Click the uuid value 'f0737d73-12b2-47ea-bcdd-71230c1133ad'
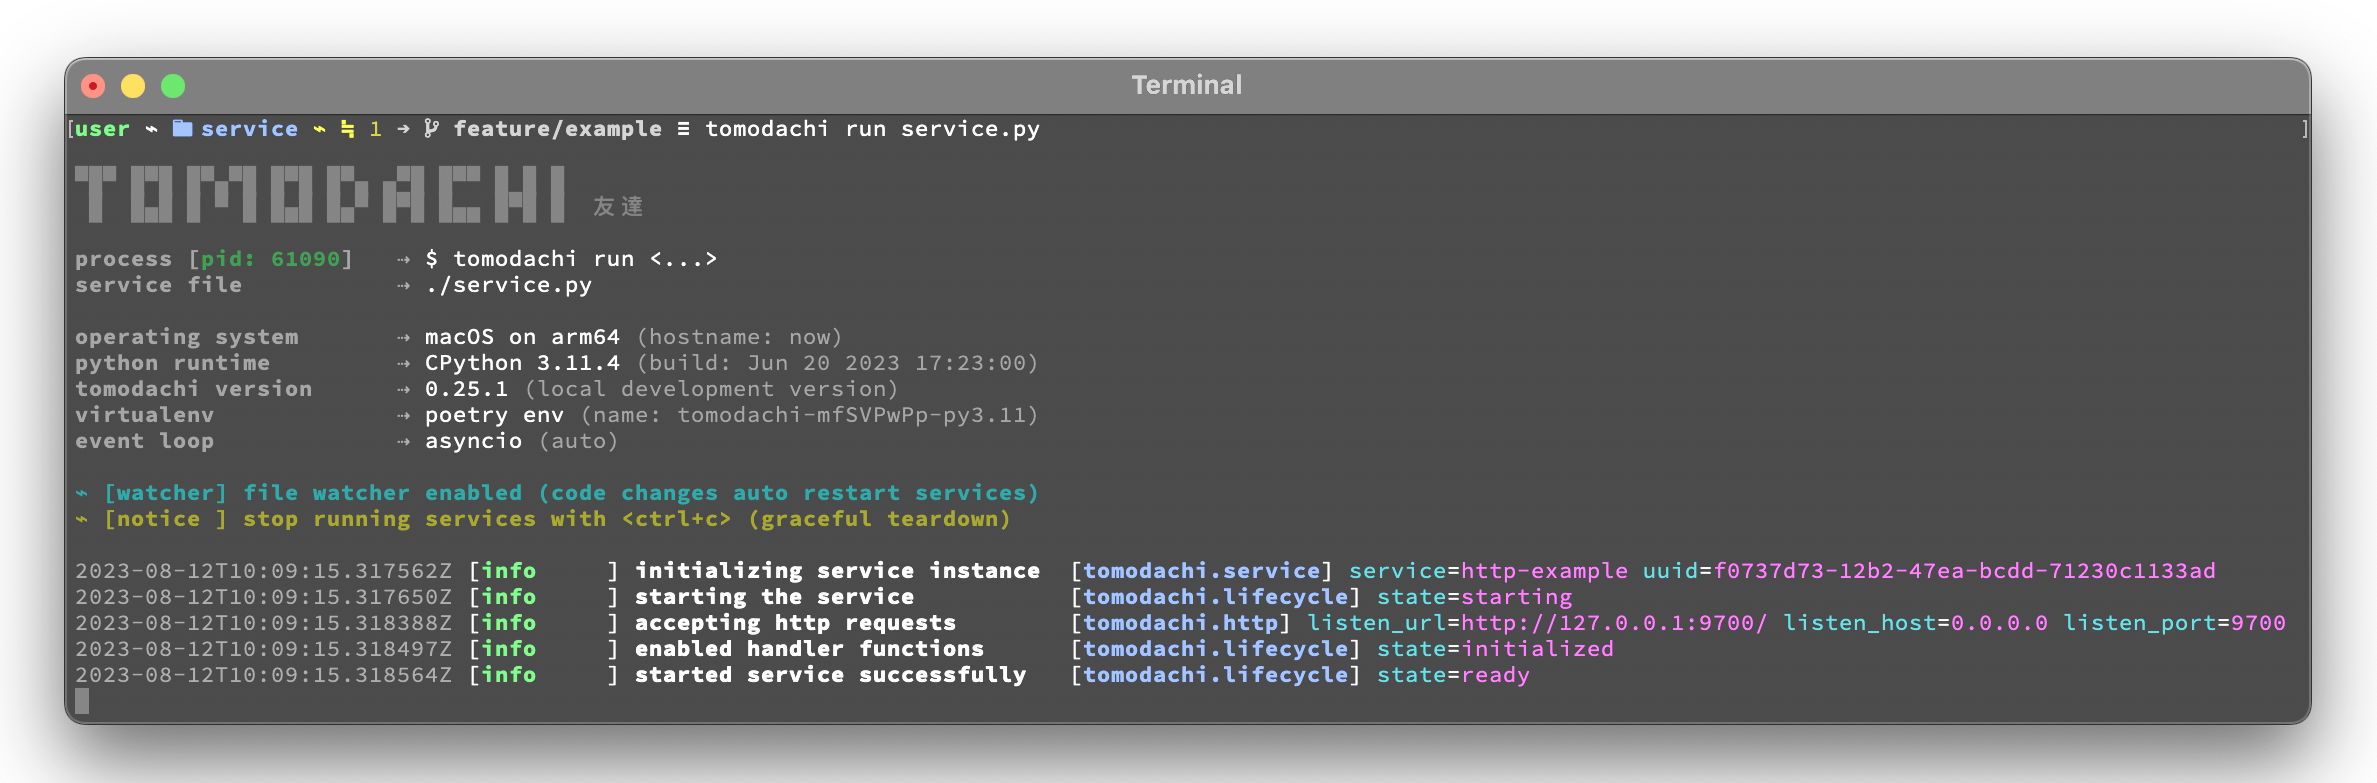2377x783 pixels. point(1965,571)
